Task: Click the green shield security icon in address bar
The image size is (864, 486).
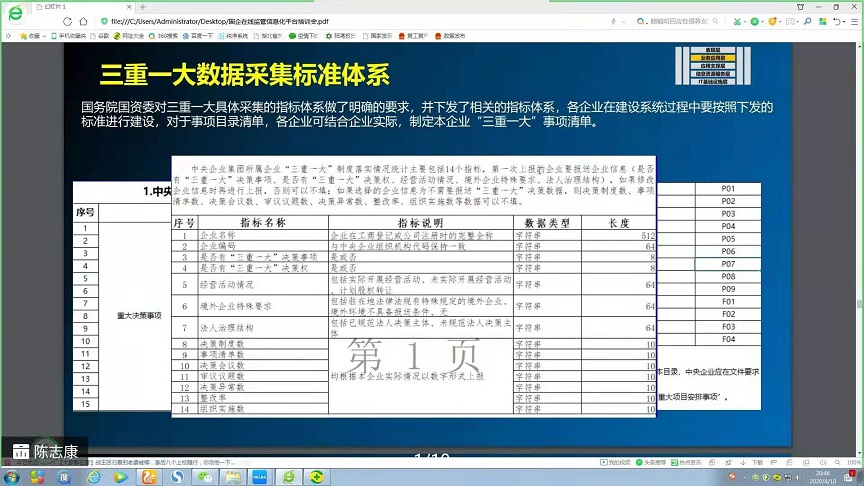Action: click(x=104, y=21)
